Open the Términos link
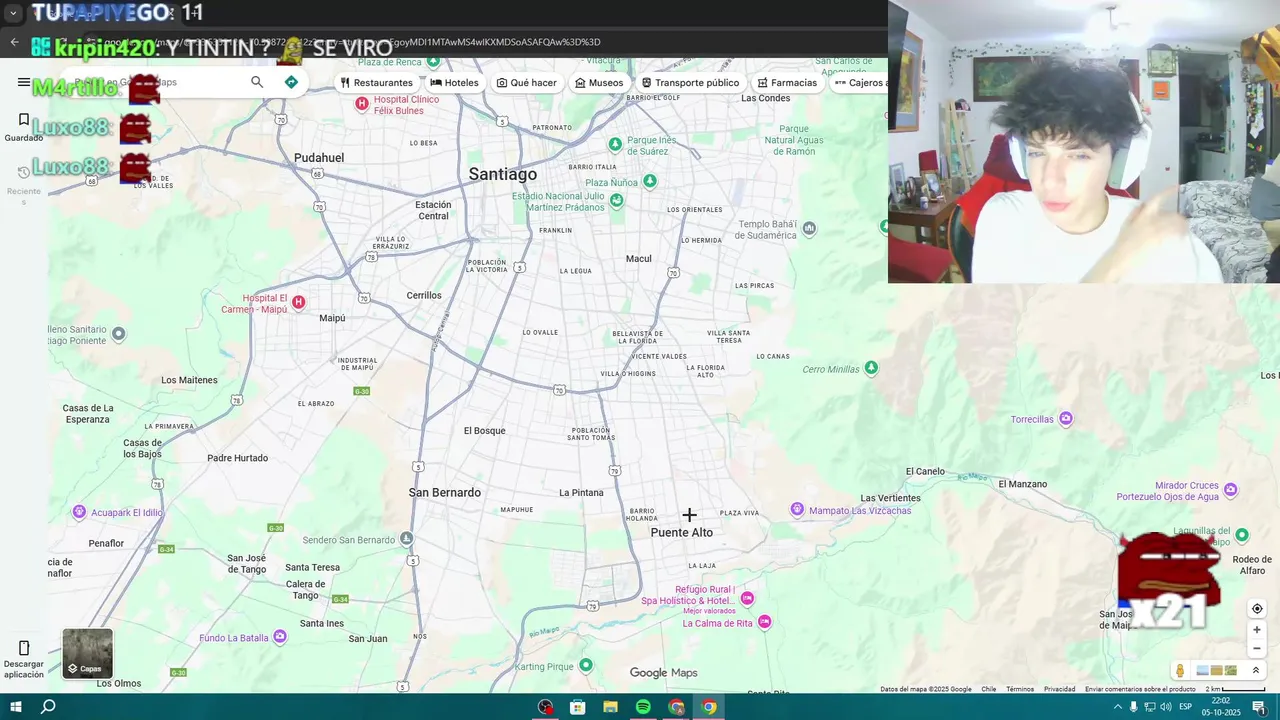This screenshot has width=1280, height=720. pyautogui.click(x=1020, y=689)
